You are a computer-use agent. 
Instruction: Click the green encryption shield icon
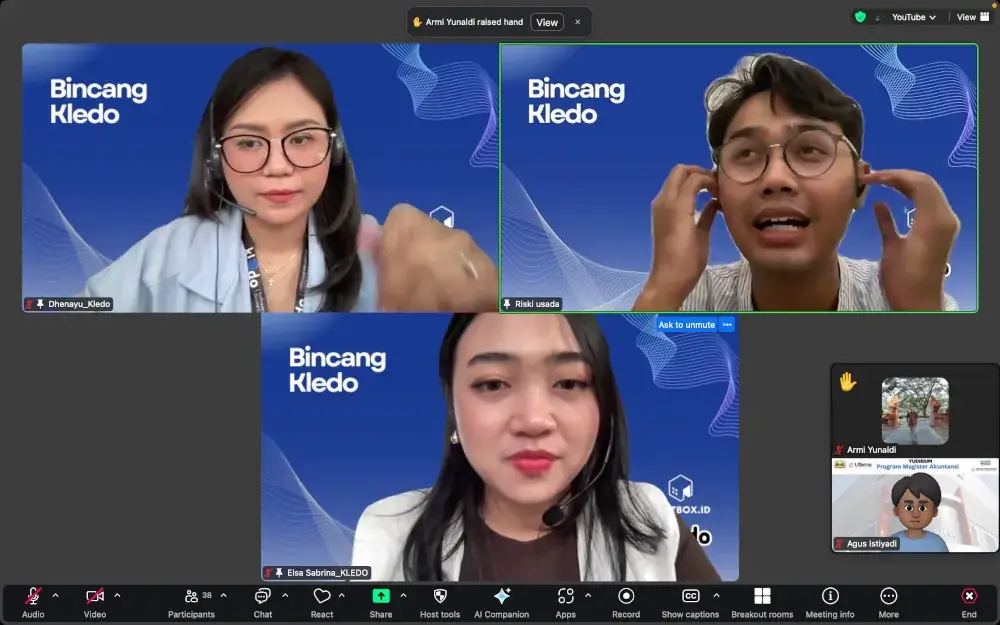860,17
